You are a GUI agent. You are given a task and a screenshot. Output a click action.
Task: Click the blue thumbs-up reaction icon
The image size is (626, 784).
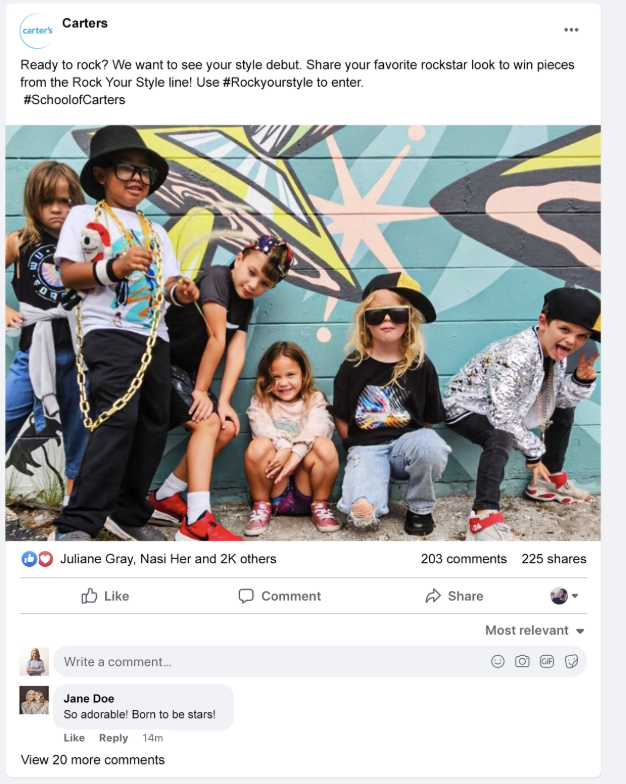29,559
